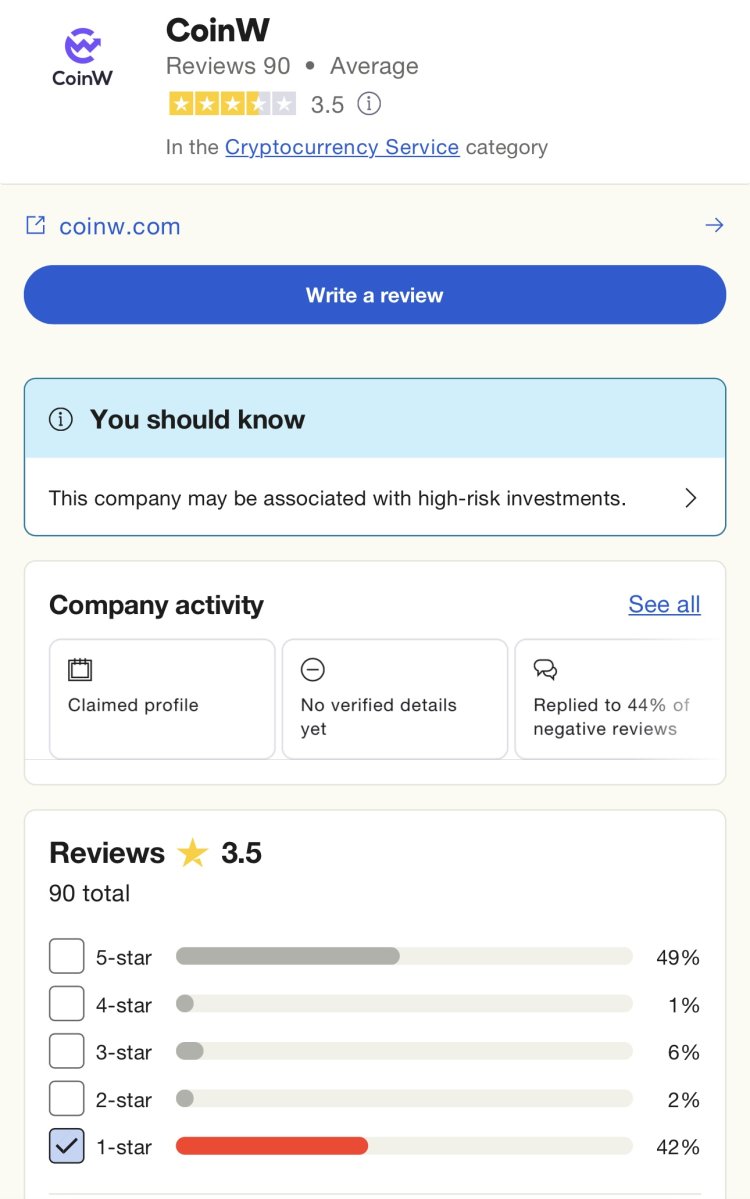750x1199 pixels.
Task: Click the rating info icon beside 3.5
Action: pyautogui.click(x=369, y=103)
